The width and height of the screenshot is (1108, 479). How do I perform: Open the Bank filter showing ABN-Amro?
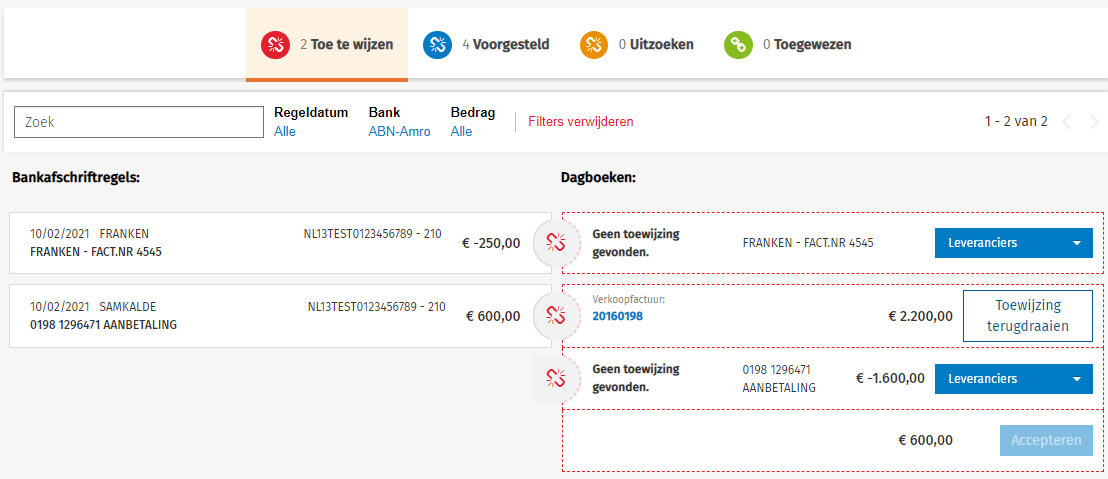(399, 131)
